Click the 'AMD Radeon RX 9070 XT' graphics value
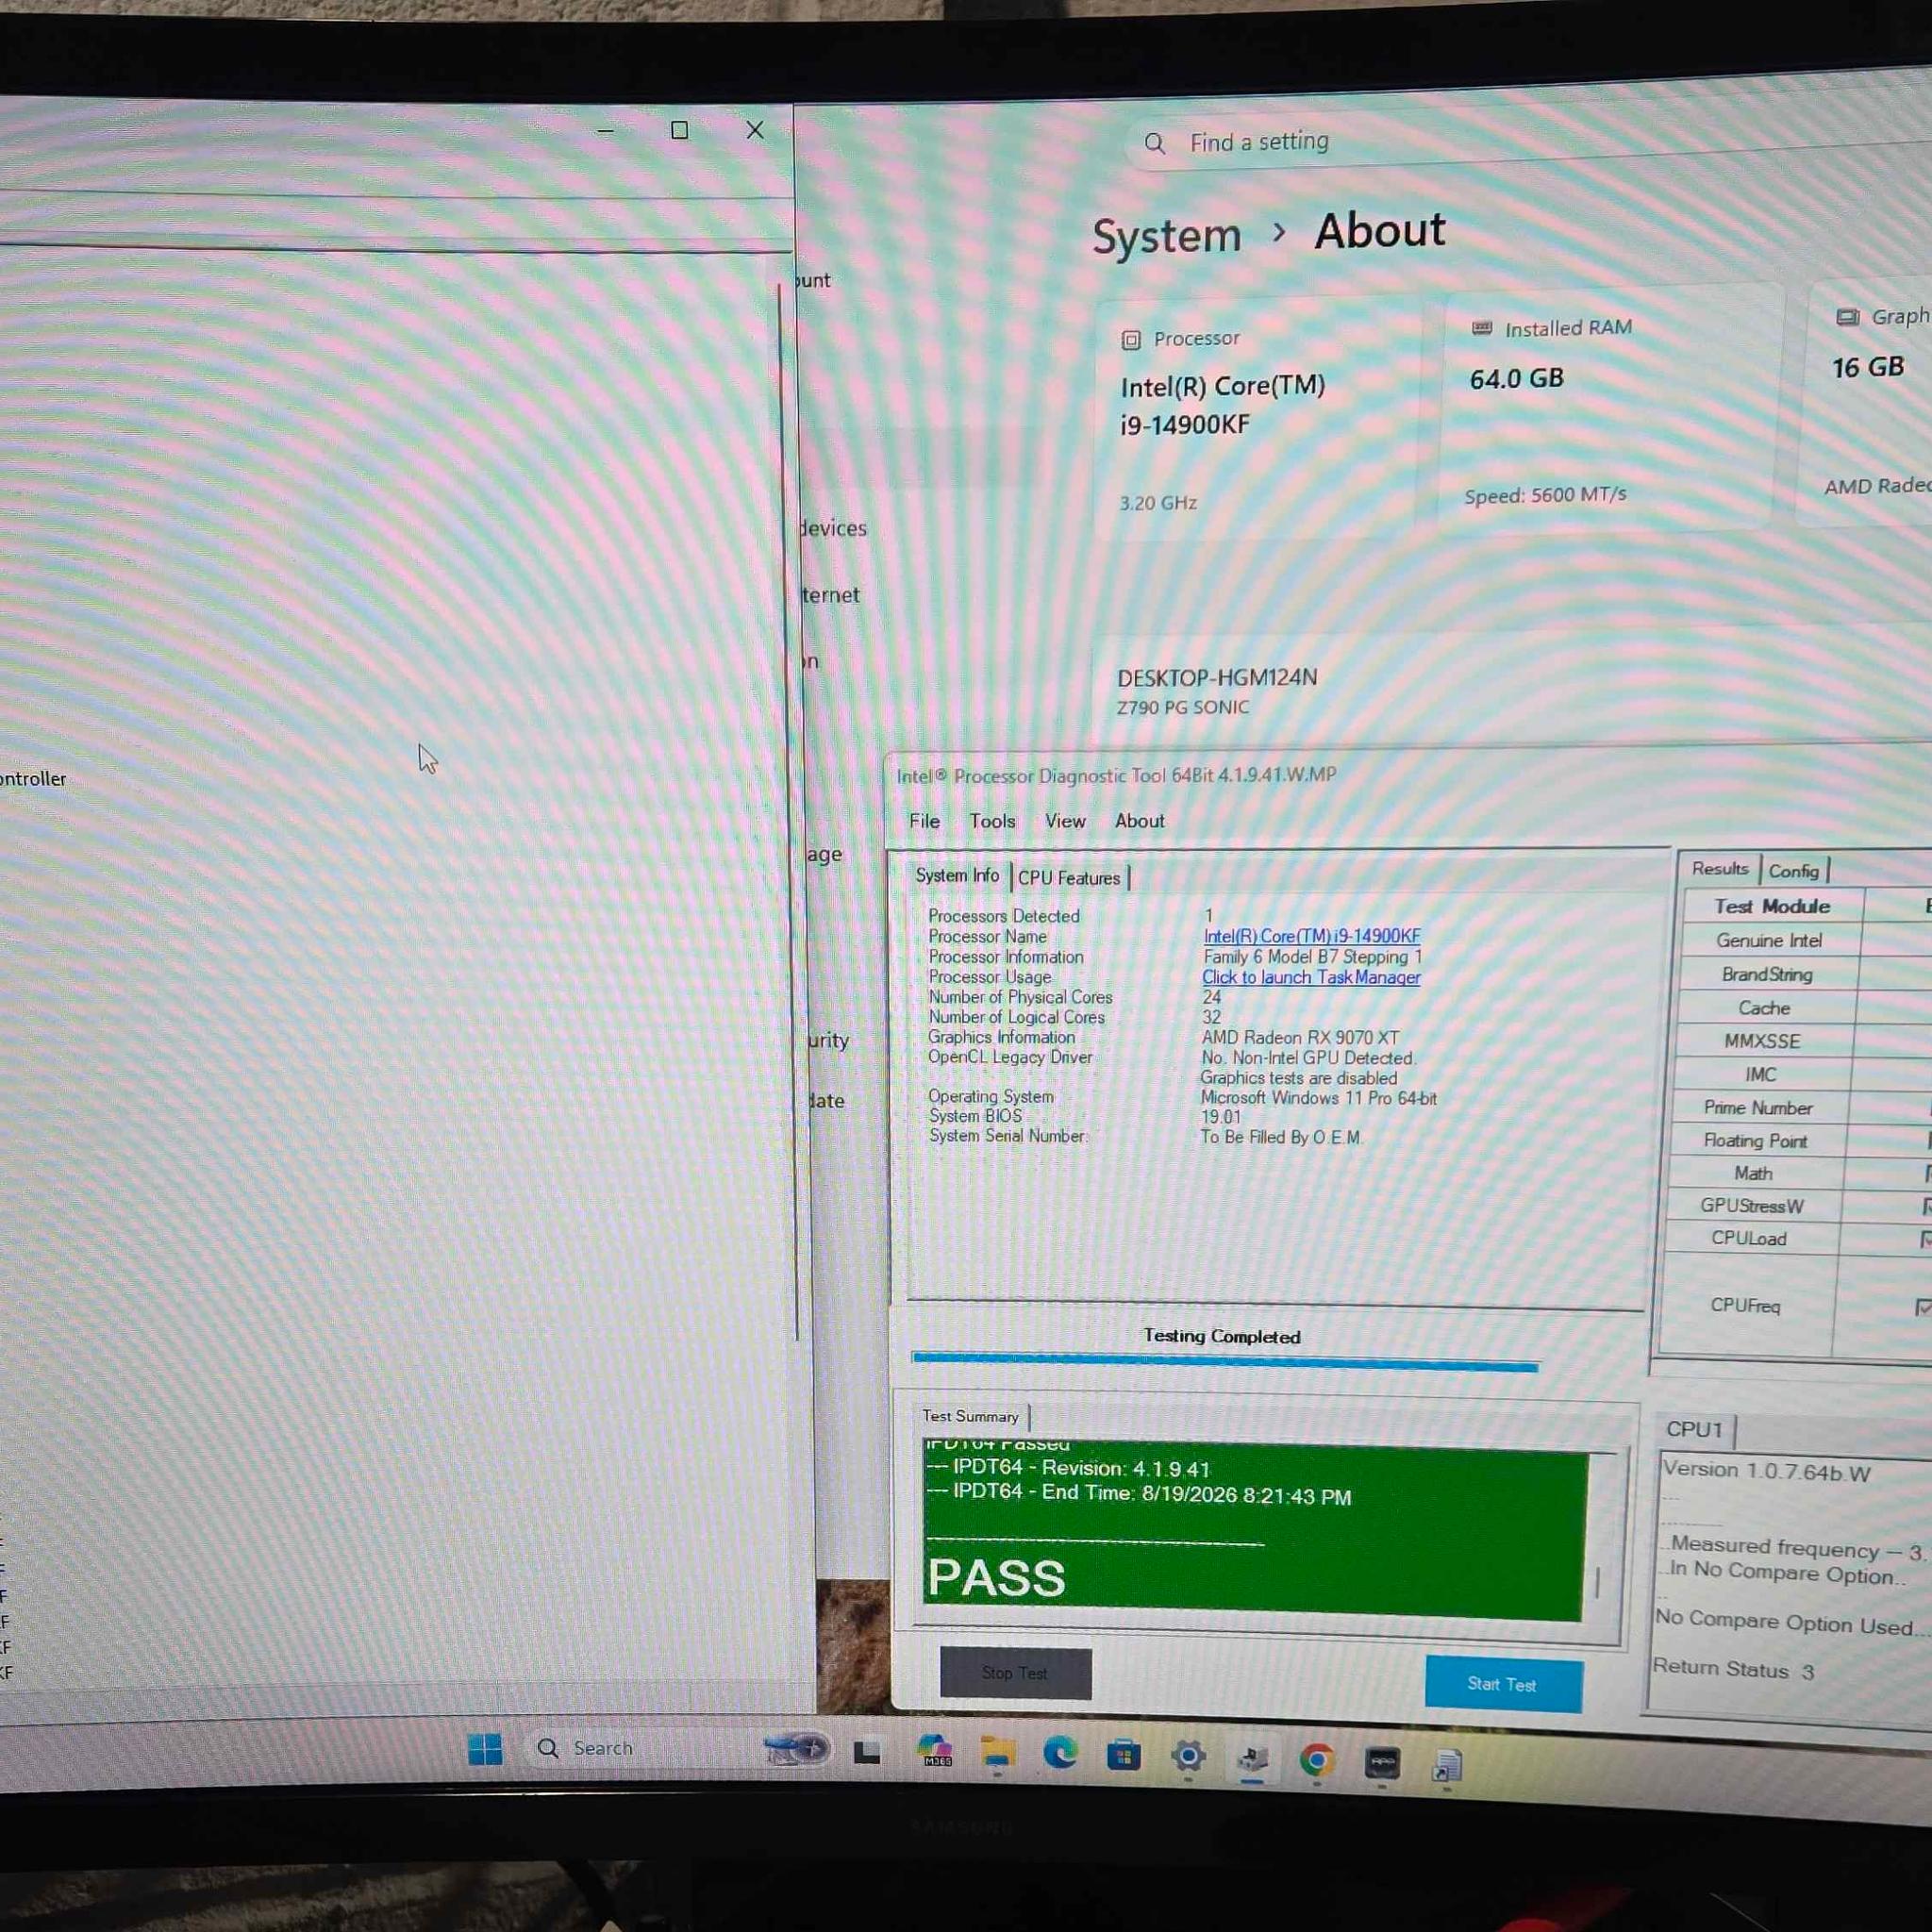The image size is (1932, 1932). click(1300, 1038)
